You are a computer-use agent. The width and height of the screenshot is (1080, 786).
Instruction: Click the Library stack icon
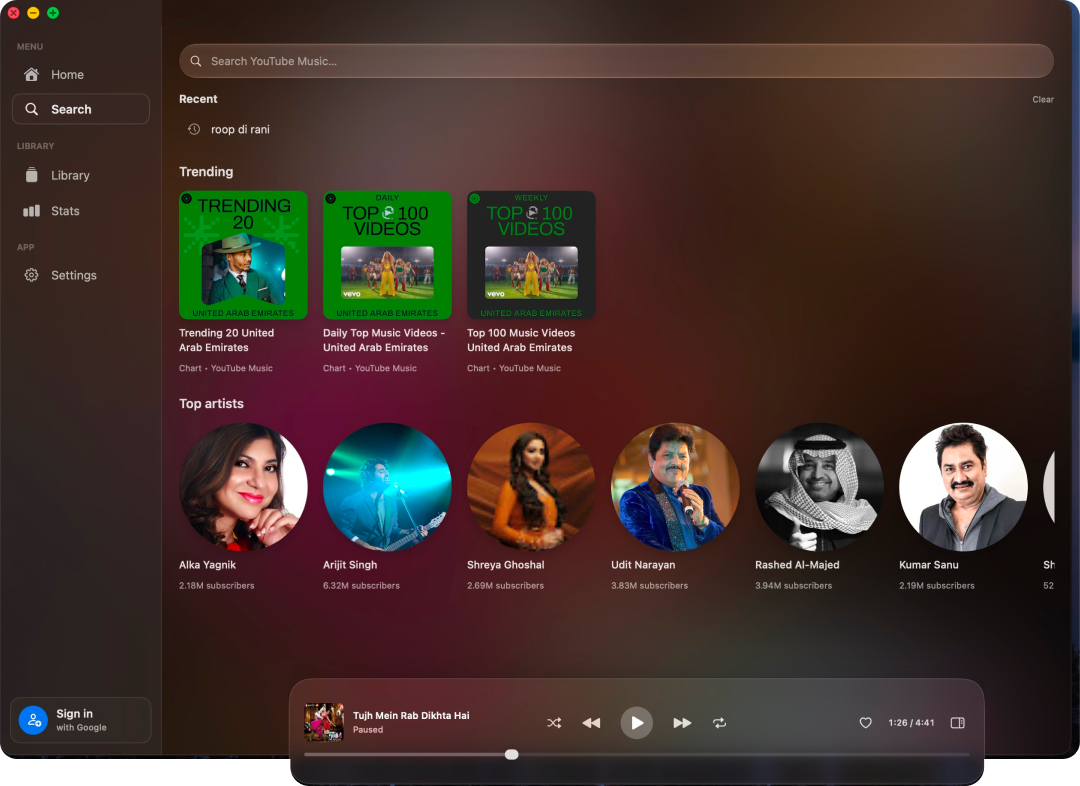32,175
